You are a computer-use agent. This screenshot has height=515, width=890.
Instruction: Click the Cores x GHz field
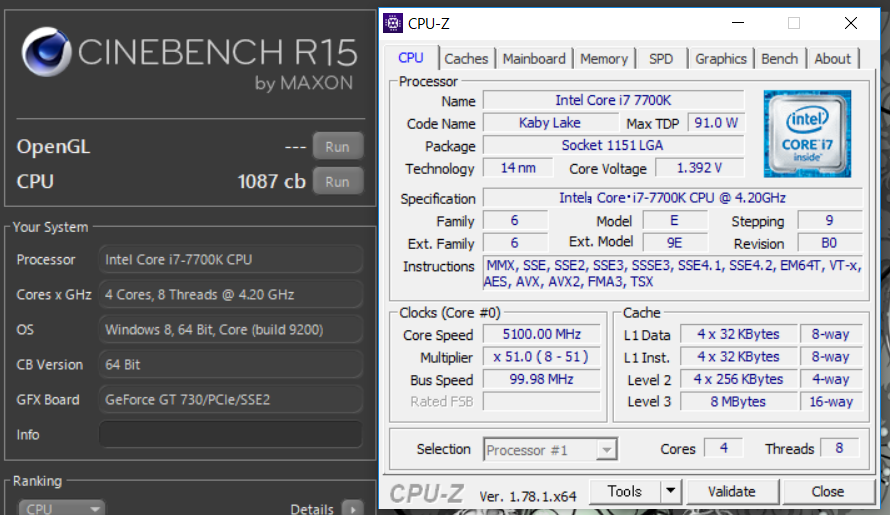(231, 295)
